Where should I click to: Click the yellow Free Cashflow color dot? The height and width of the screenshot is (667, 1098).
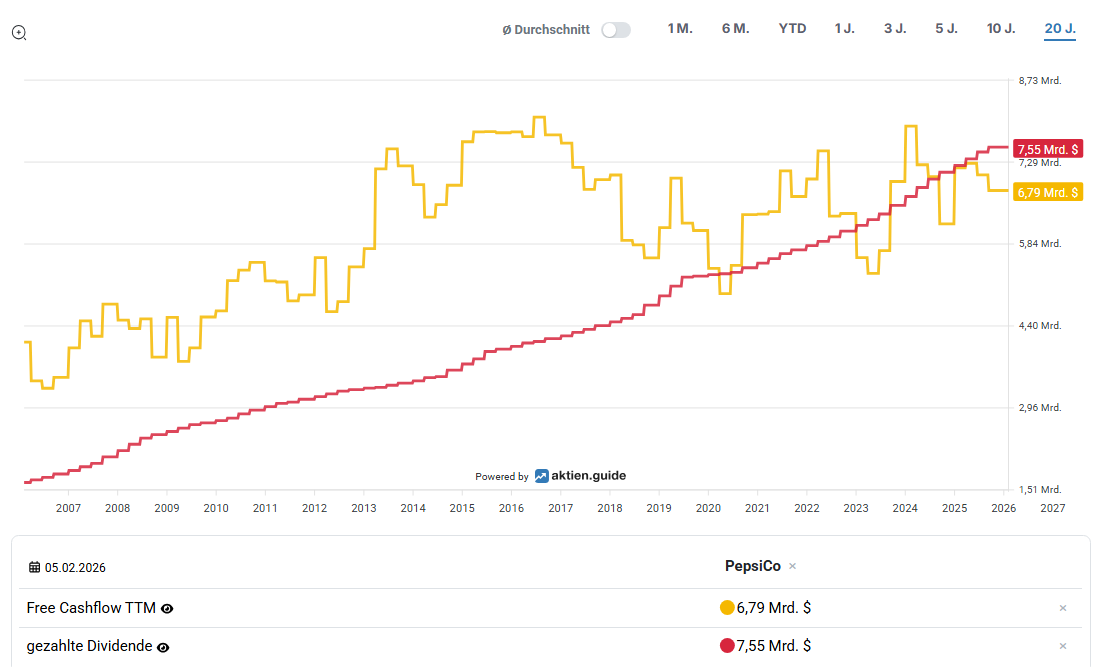pyautogui.click(x=727, y=607)
